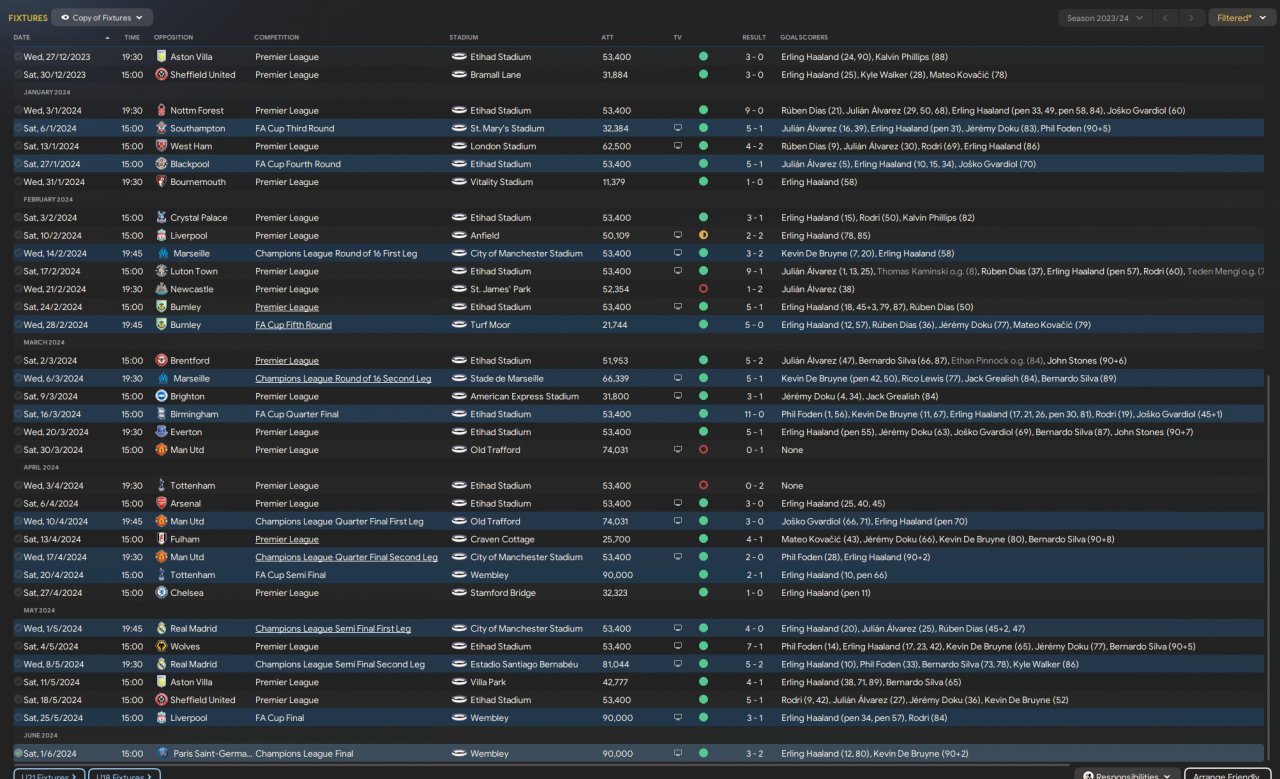
Task: Click the Sheffield United badge on 30/12/2023
Action: coord(162,75)
